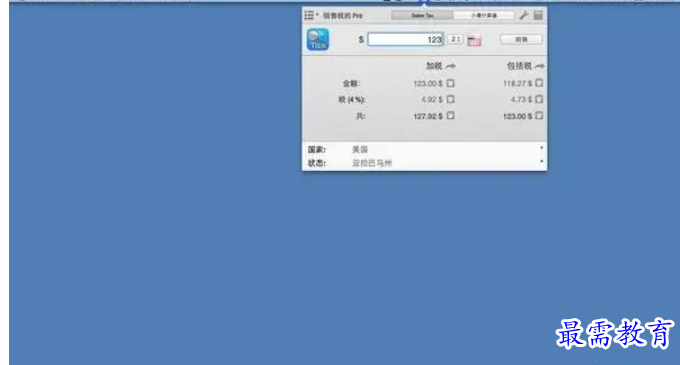The height and width of the screenshot is (365, 680).
Task: Click the amount input field showing 123
Action: coord(405,39)
